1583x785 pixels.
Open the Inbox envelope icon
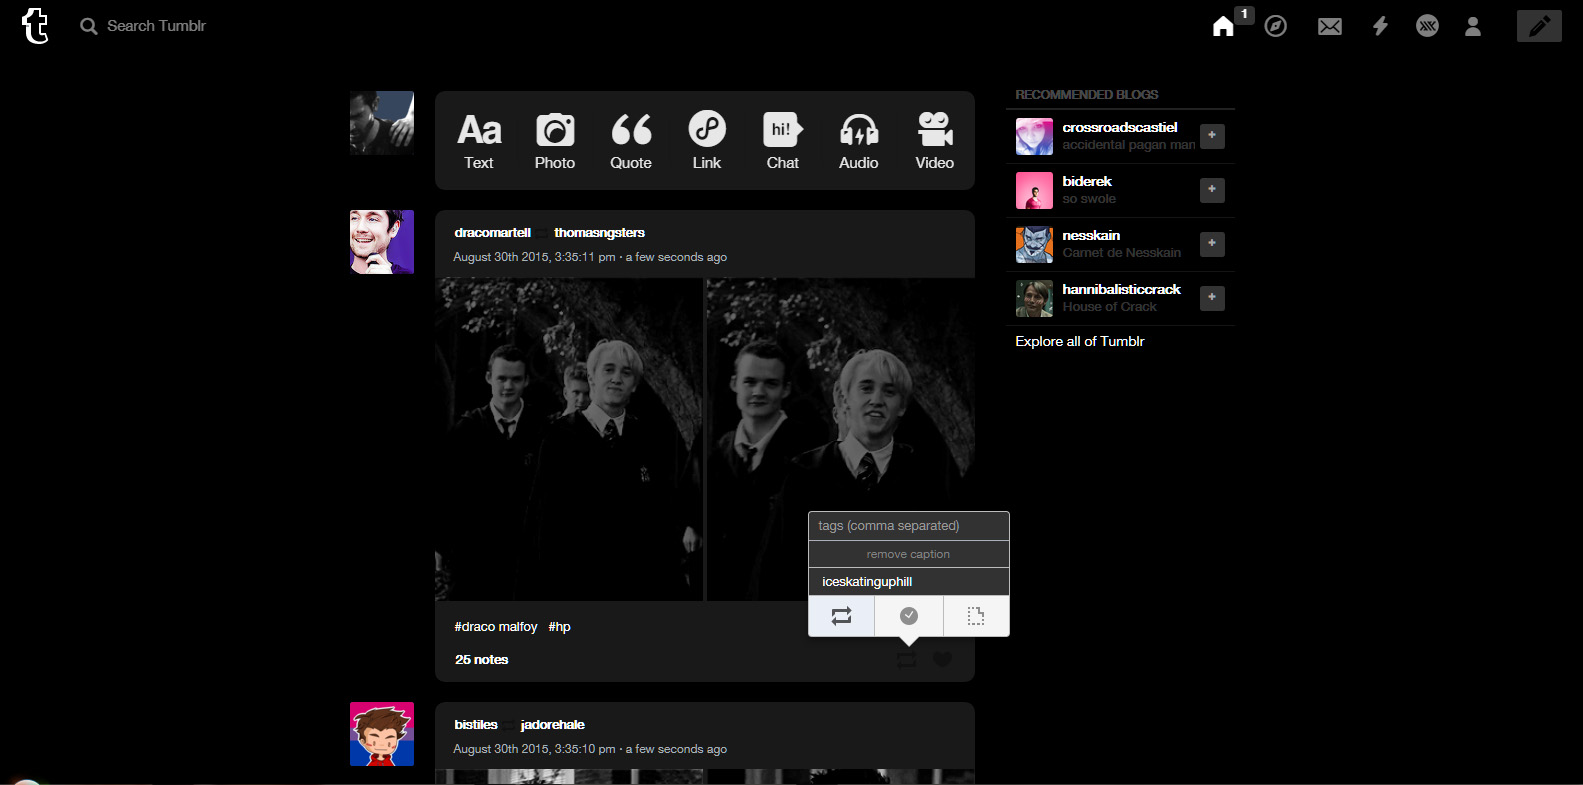[x=1330, y=26]
